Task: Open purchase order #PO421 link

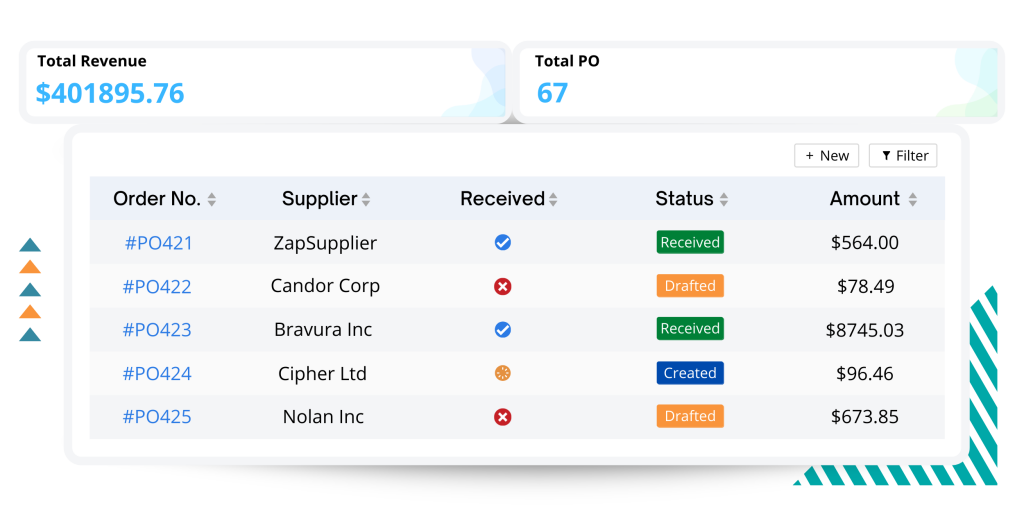Action: tap(159, 243)
